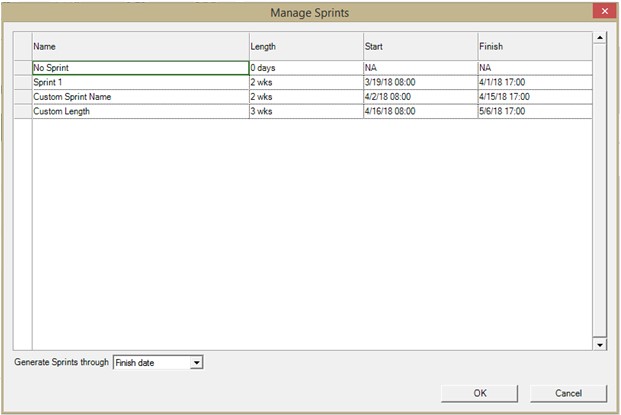Click the scroll up arrow
621x415 pixels.
600,38
